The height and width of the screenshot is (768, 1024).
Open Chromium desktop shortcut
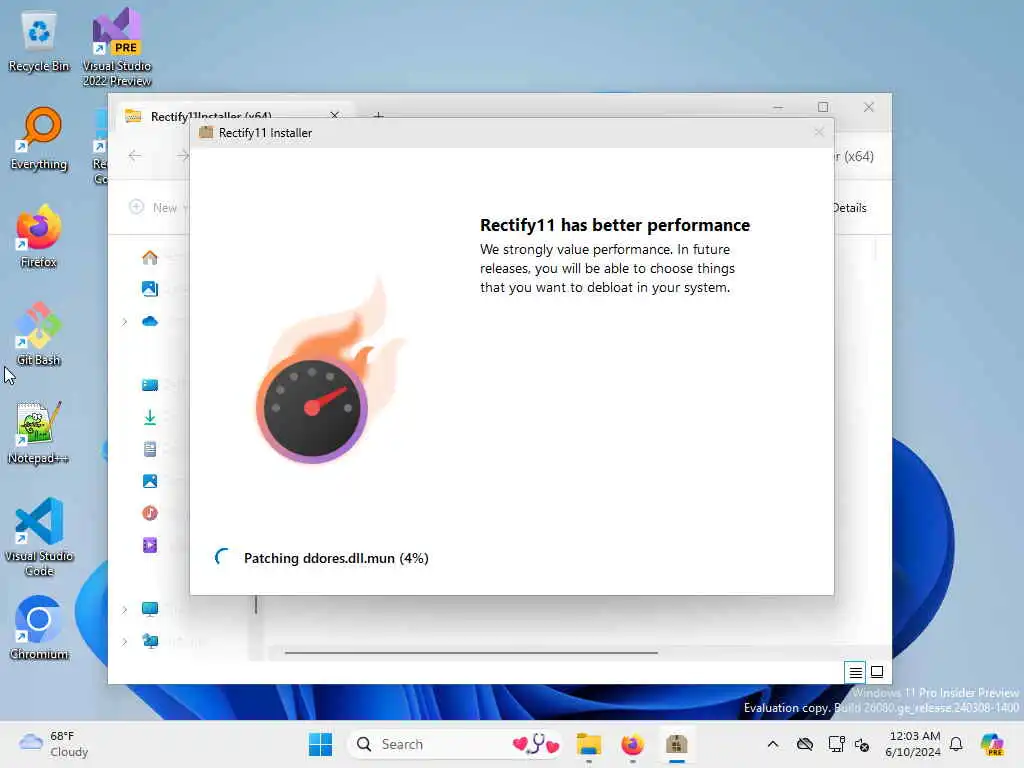[x=39, y=628]
